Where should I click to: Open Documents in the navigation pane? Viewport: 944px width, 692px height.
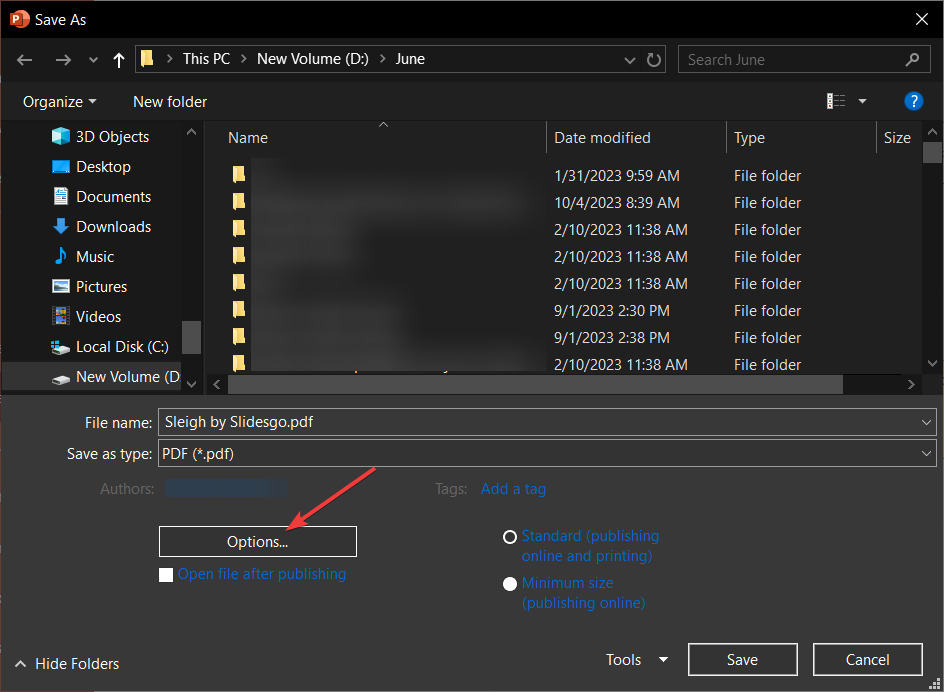pos(102,197)
